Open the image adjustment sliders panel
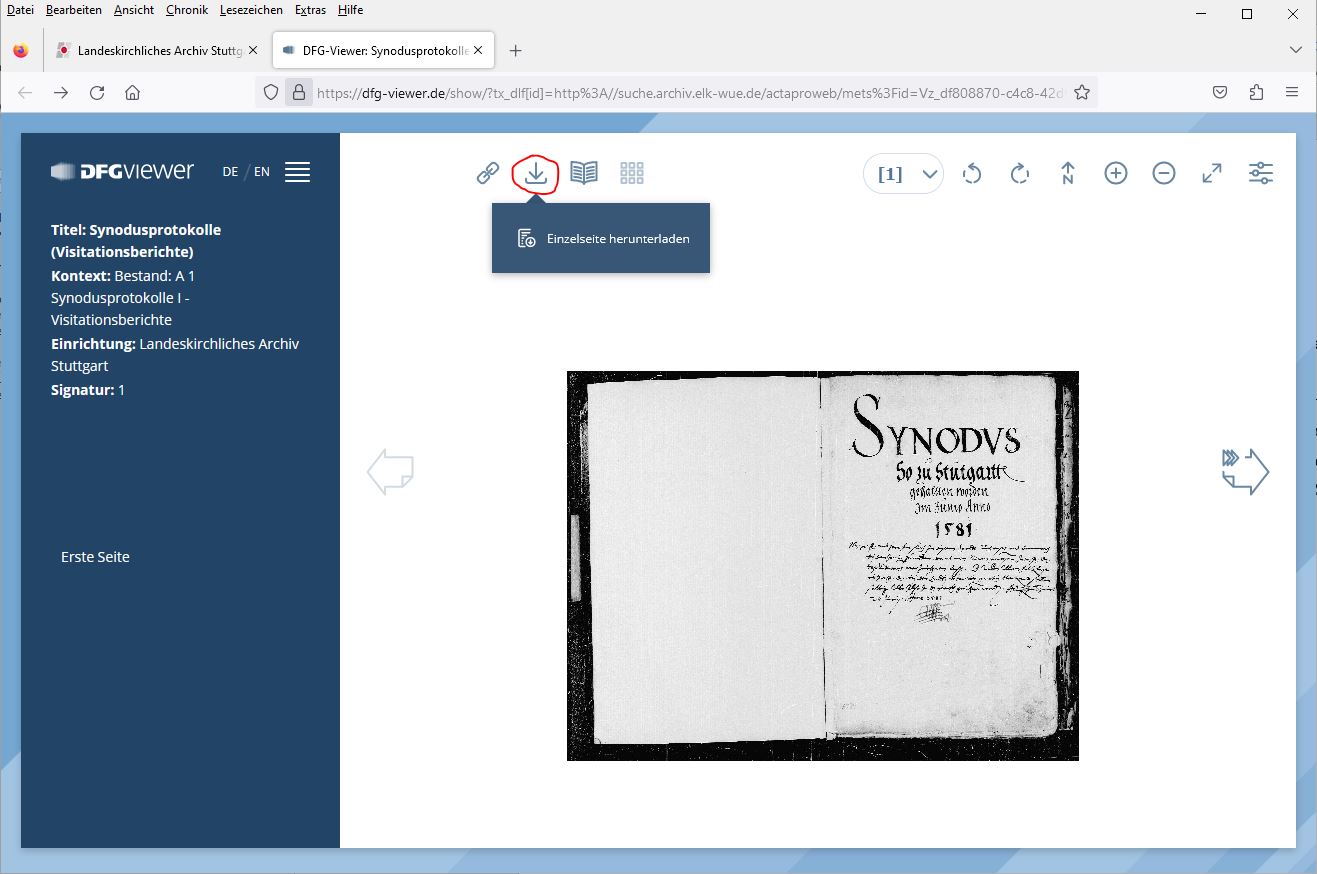The height and width of the screenshot is (874, 1317). point(1260,173)
